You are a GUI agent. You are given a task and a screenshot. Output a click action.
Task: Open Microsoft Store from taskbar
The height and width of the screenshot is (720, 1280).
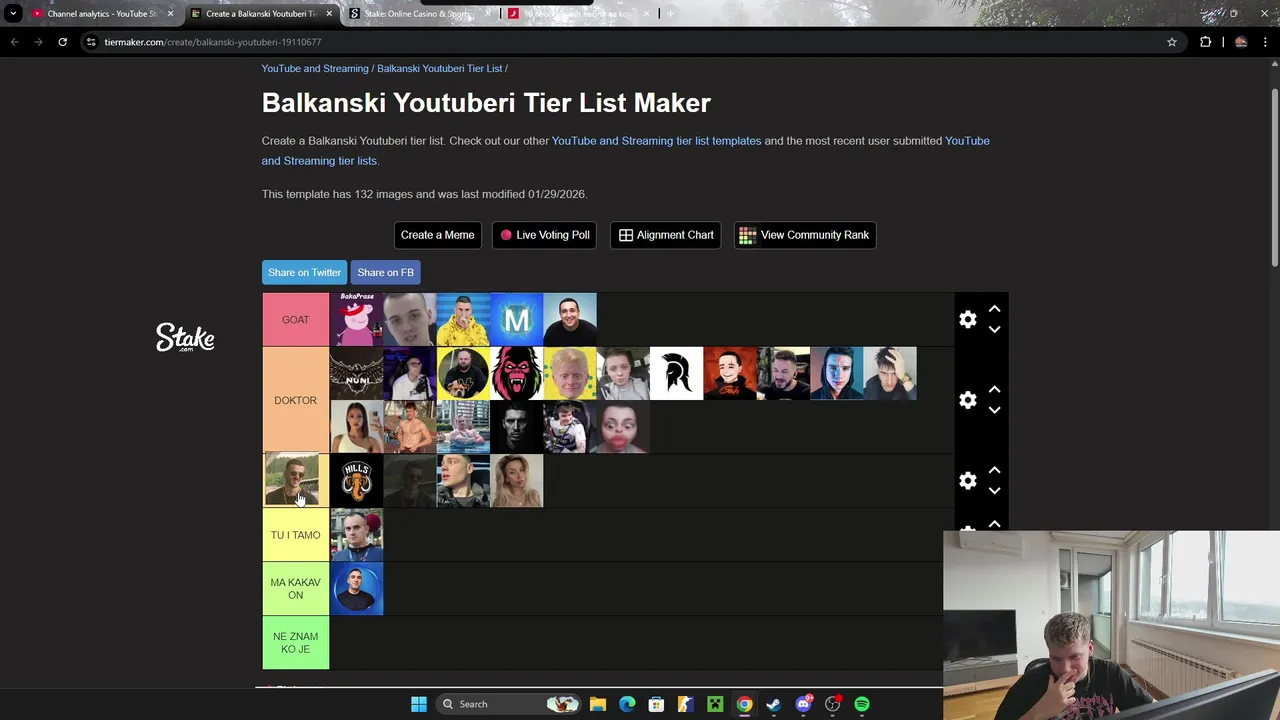(x=656, y=704)
